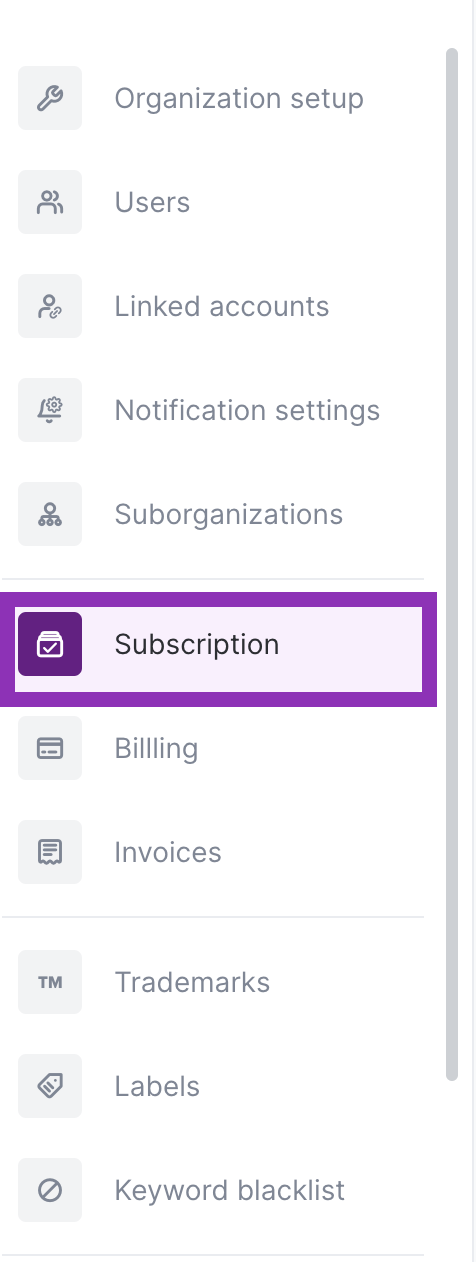
Task: Click the wrench icon for Organization setup
Action: (x=50, y=98)
